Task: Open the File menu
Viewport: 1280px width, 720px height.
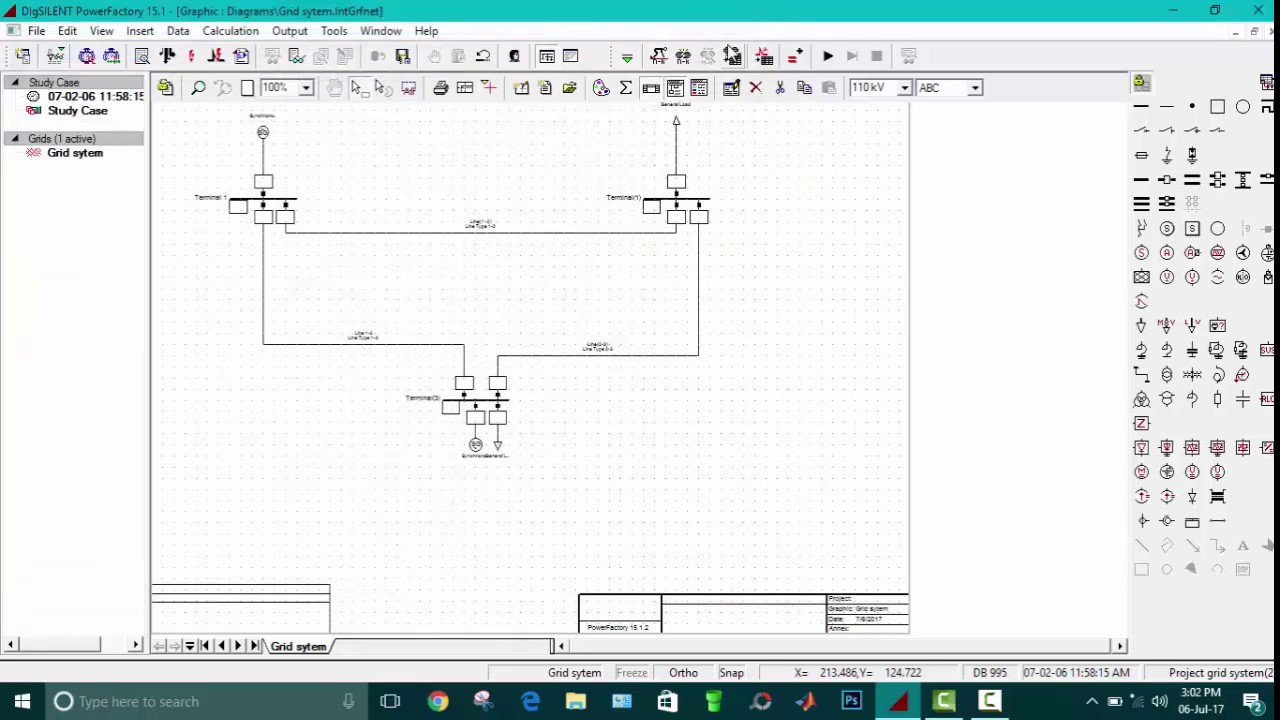Action: (36, 31)
